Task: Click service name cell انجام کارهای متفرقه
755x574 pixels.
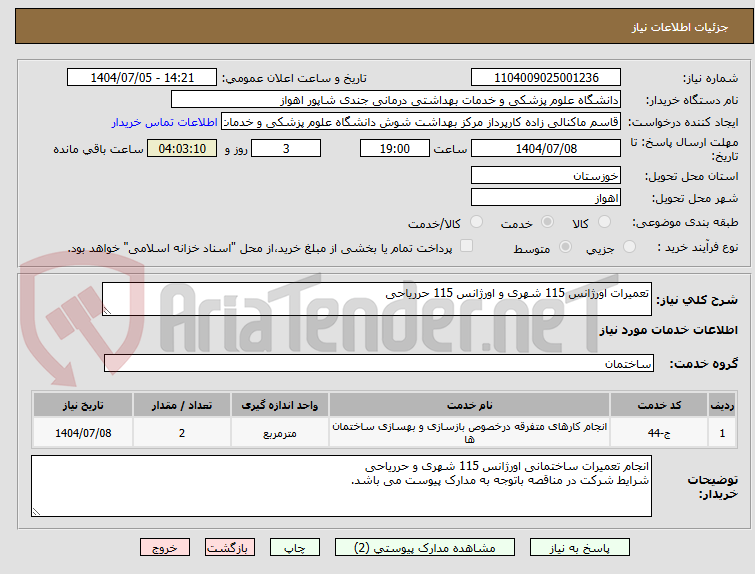Action: pyautogui.click(x=469, y=433)
